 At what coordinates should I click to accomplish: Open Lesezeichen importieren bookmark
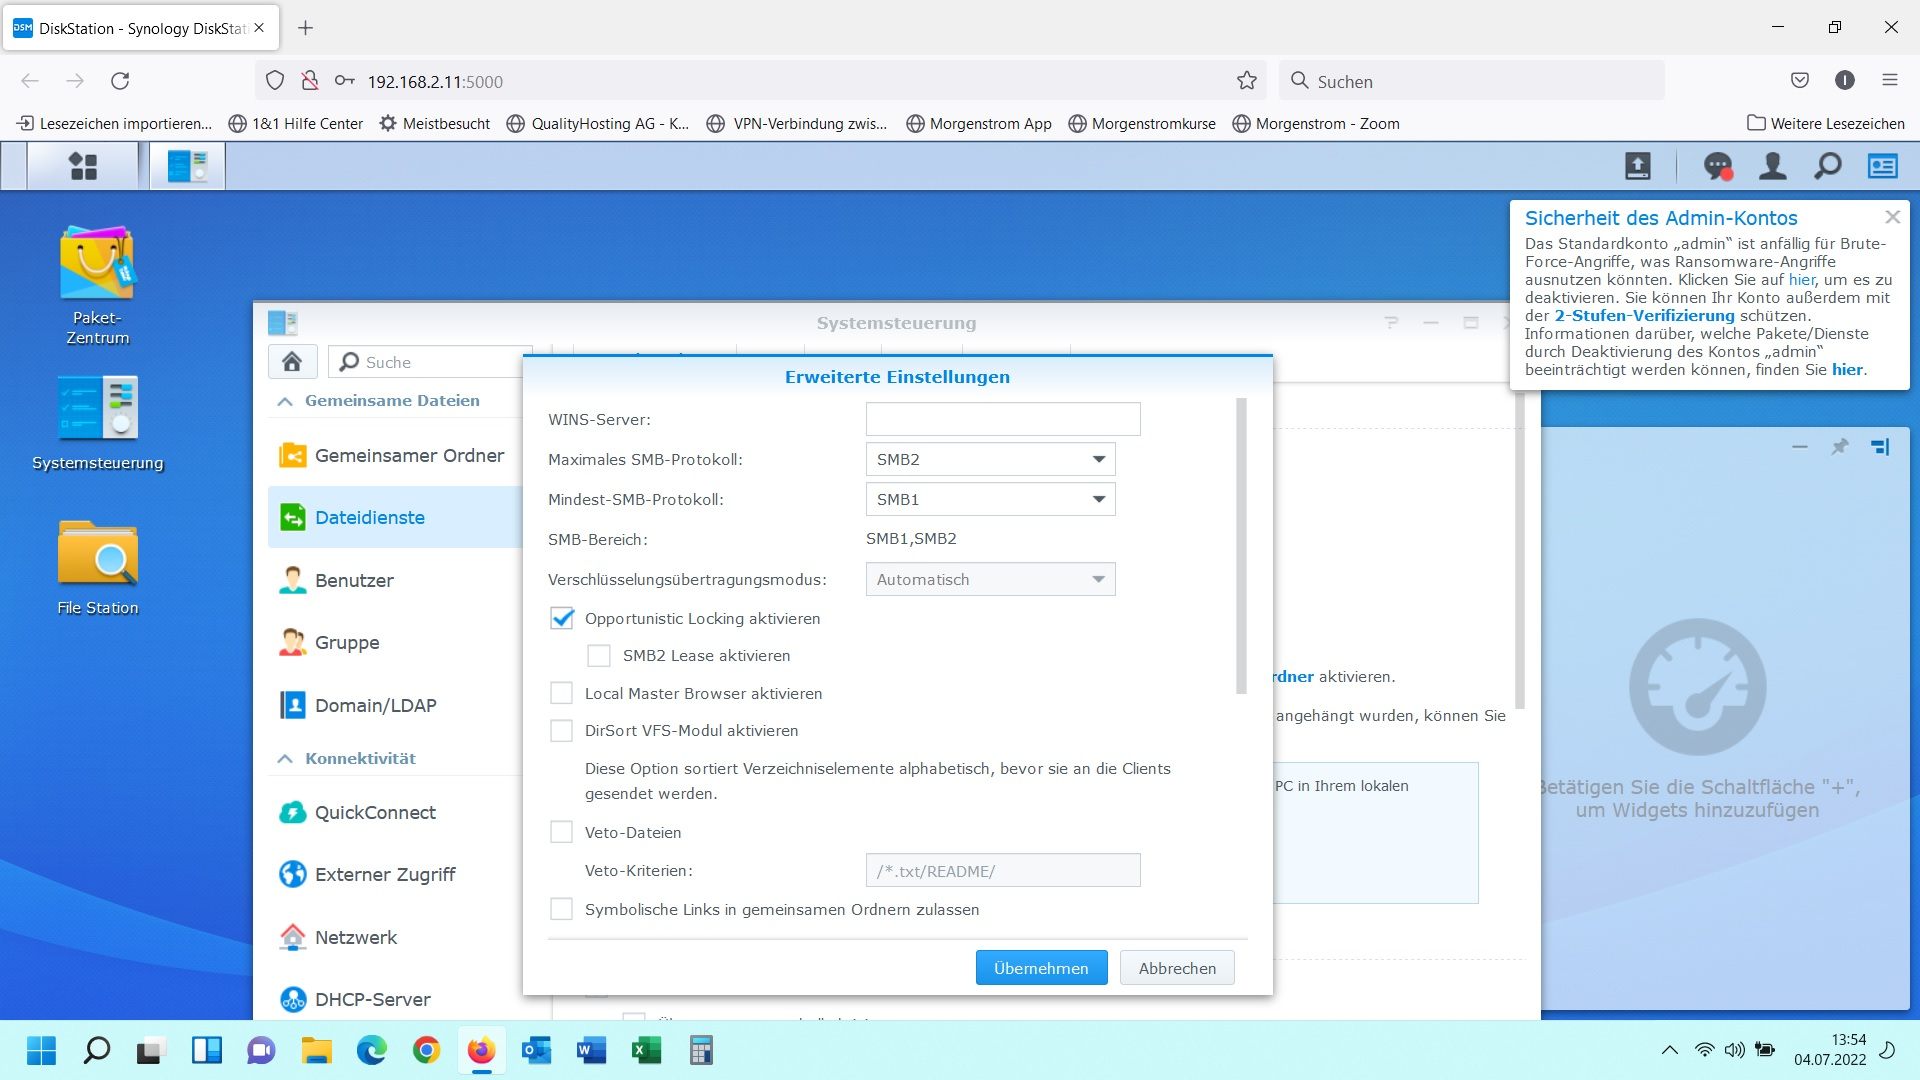tap(115, 124)
